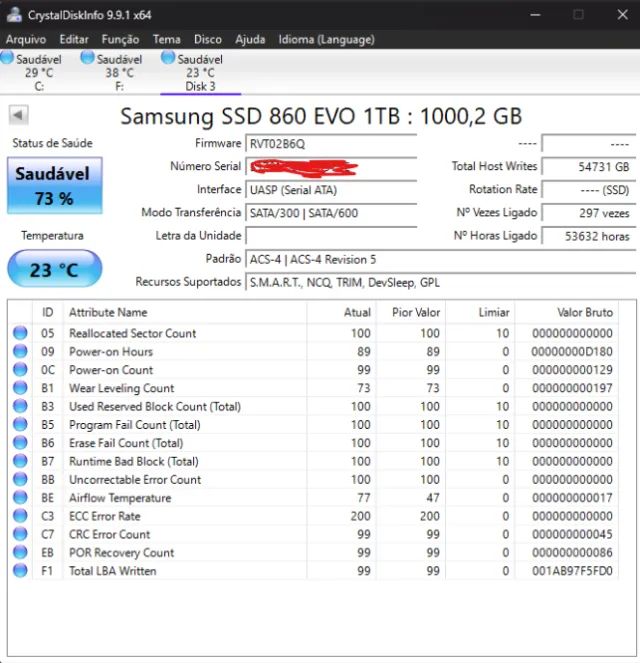Open the Arquivo menu
640x663 pixels.
(x=26, y=40)
